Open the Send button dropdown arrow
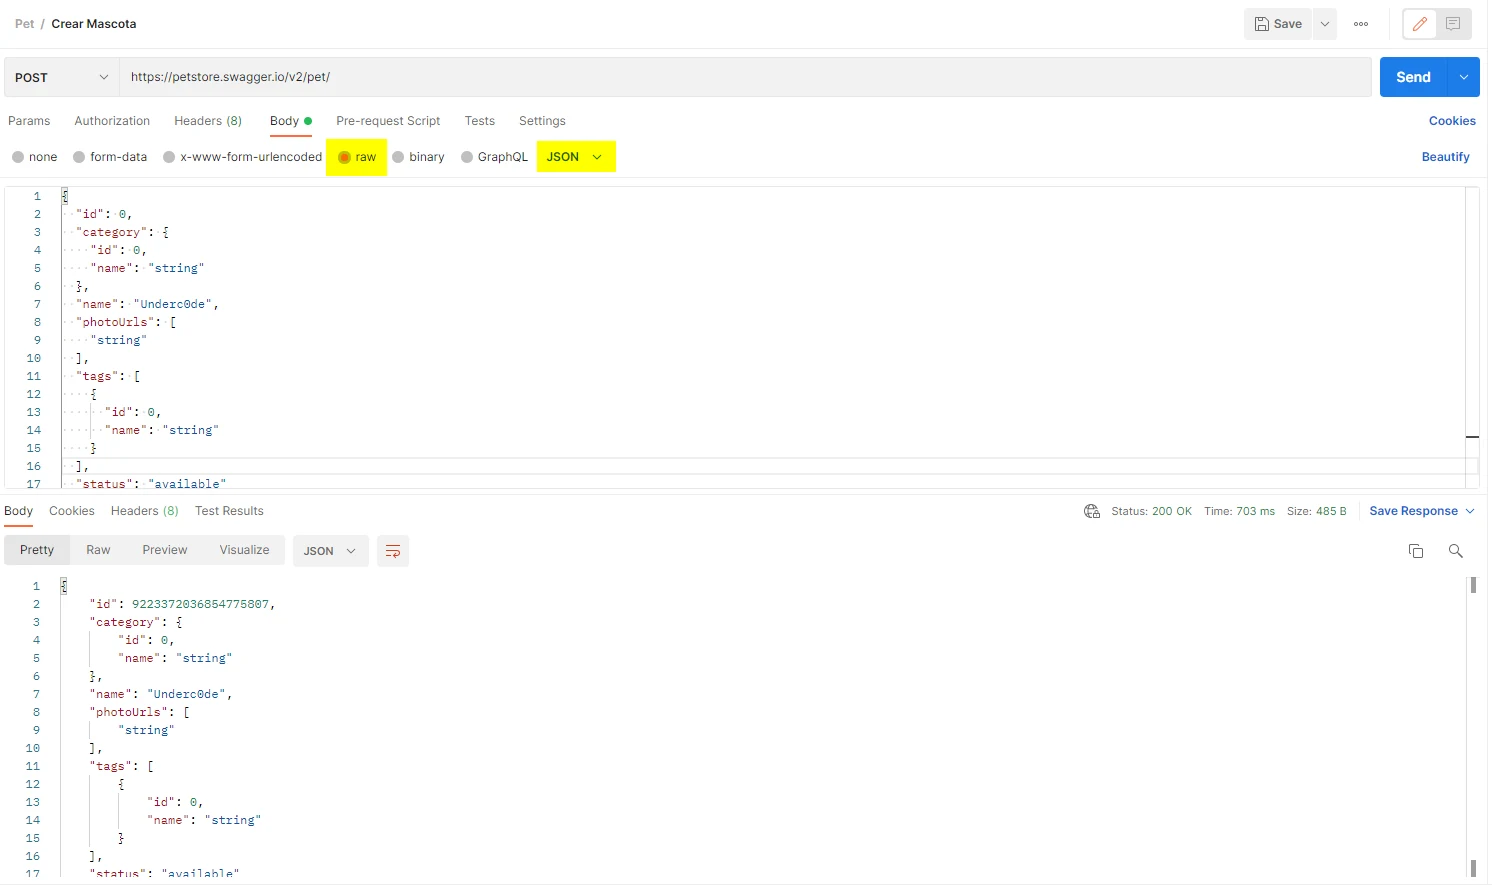 (1464, 77)
